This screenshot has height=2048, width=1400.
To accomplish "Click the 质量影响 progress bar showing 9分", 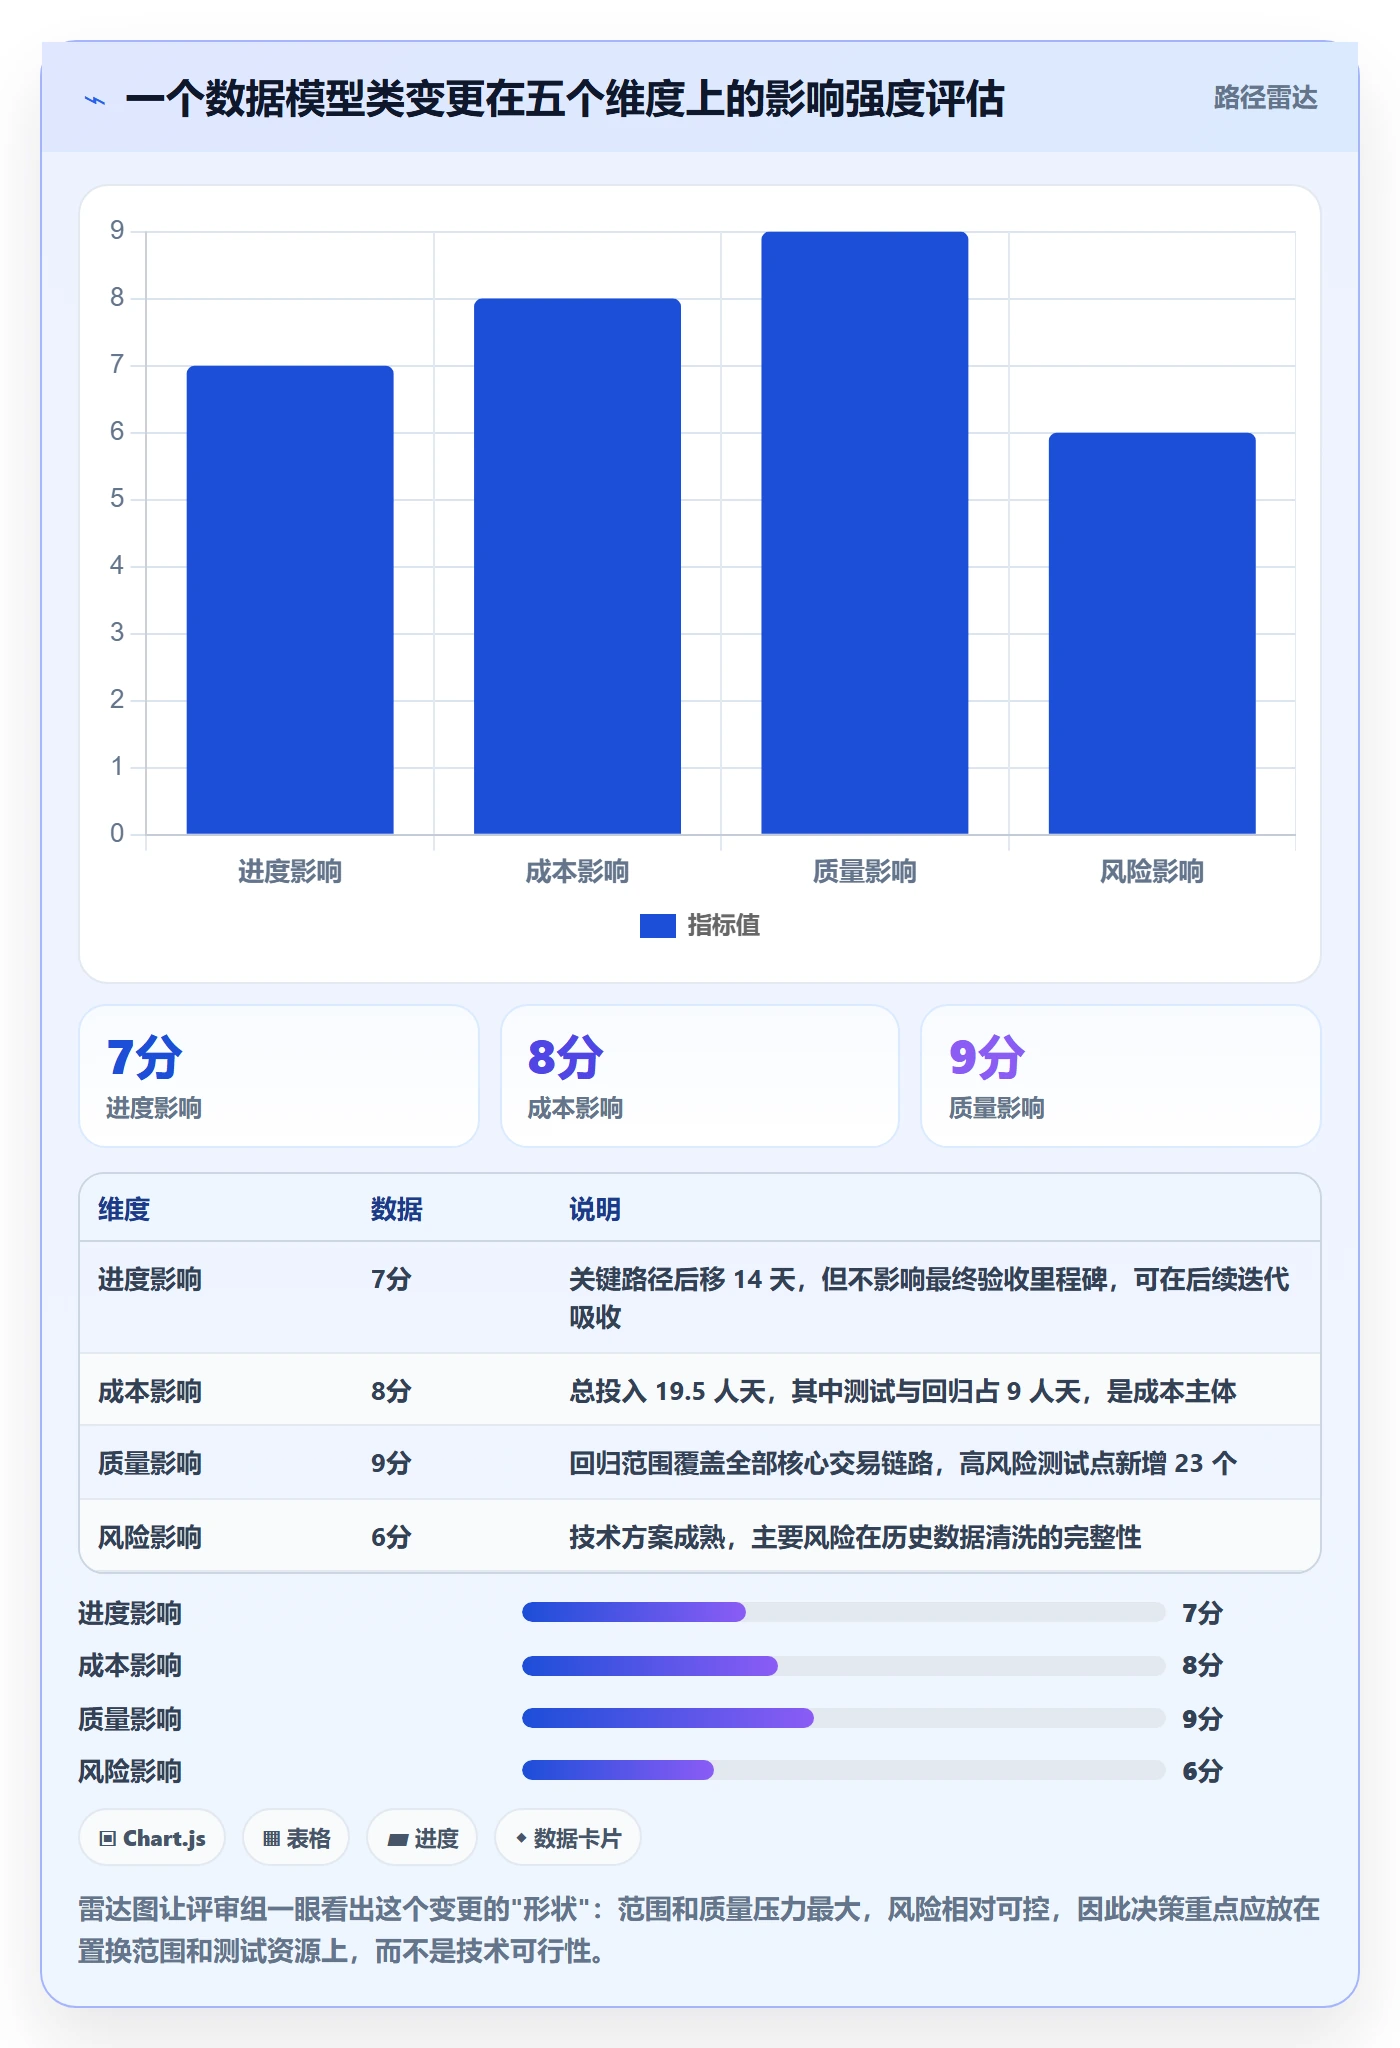I will click(844, 1718).
